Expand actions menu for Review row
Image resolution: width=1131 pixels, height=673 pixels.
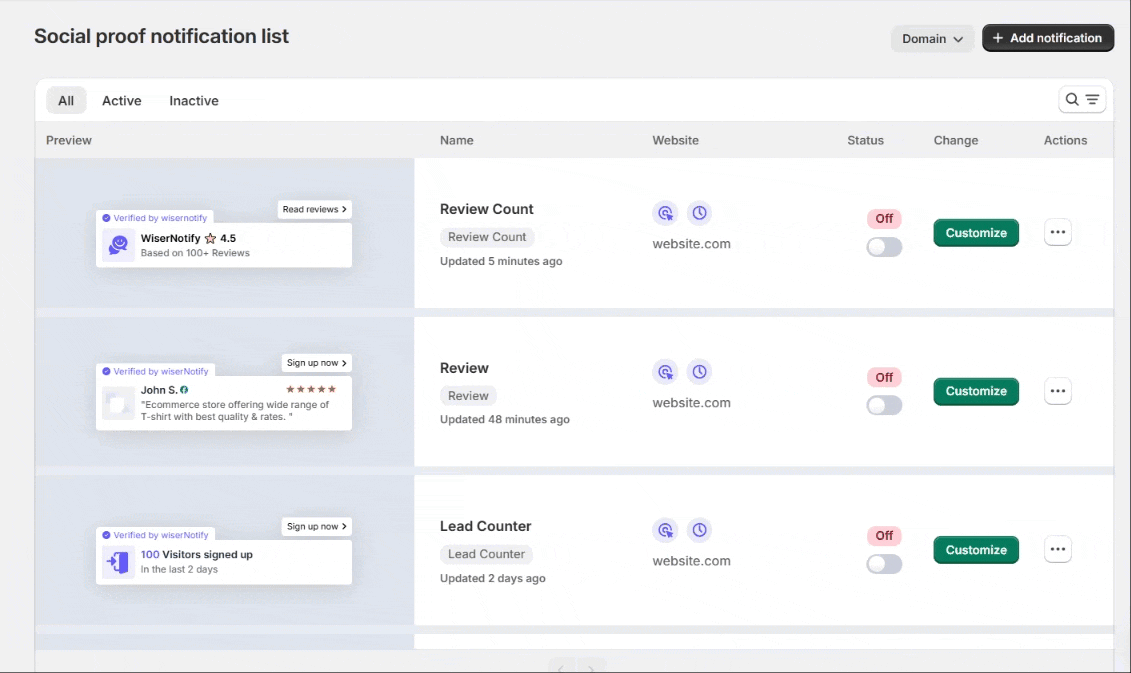(1057, 391)
